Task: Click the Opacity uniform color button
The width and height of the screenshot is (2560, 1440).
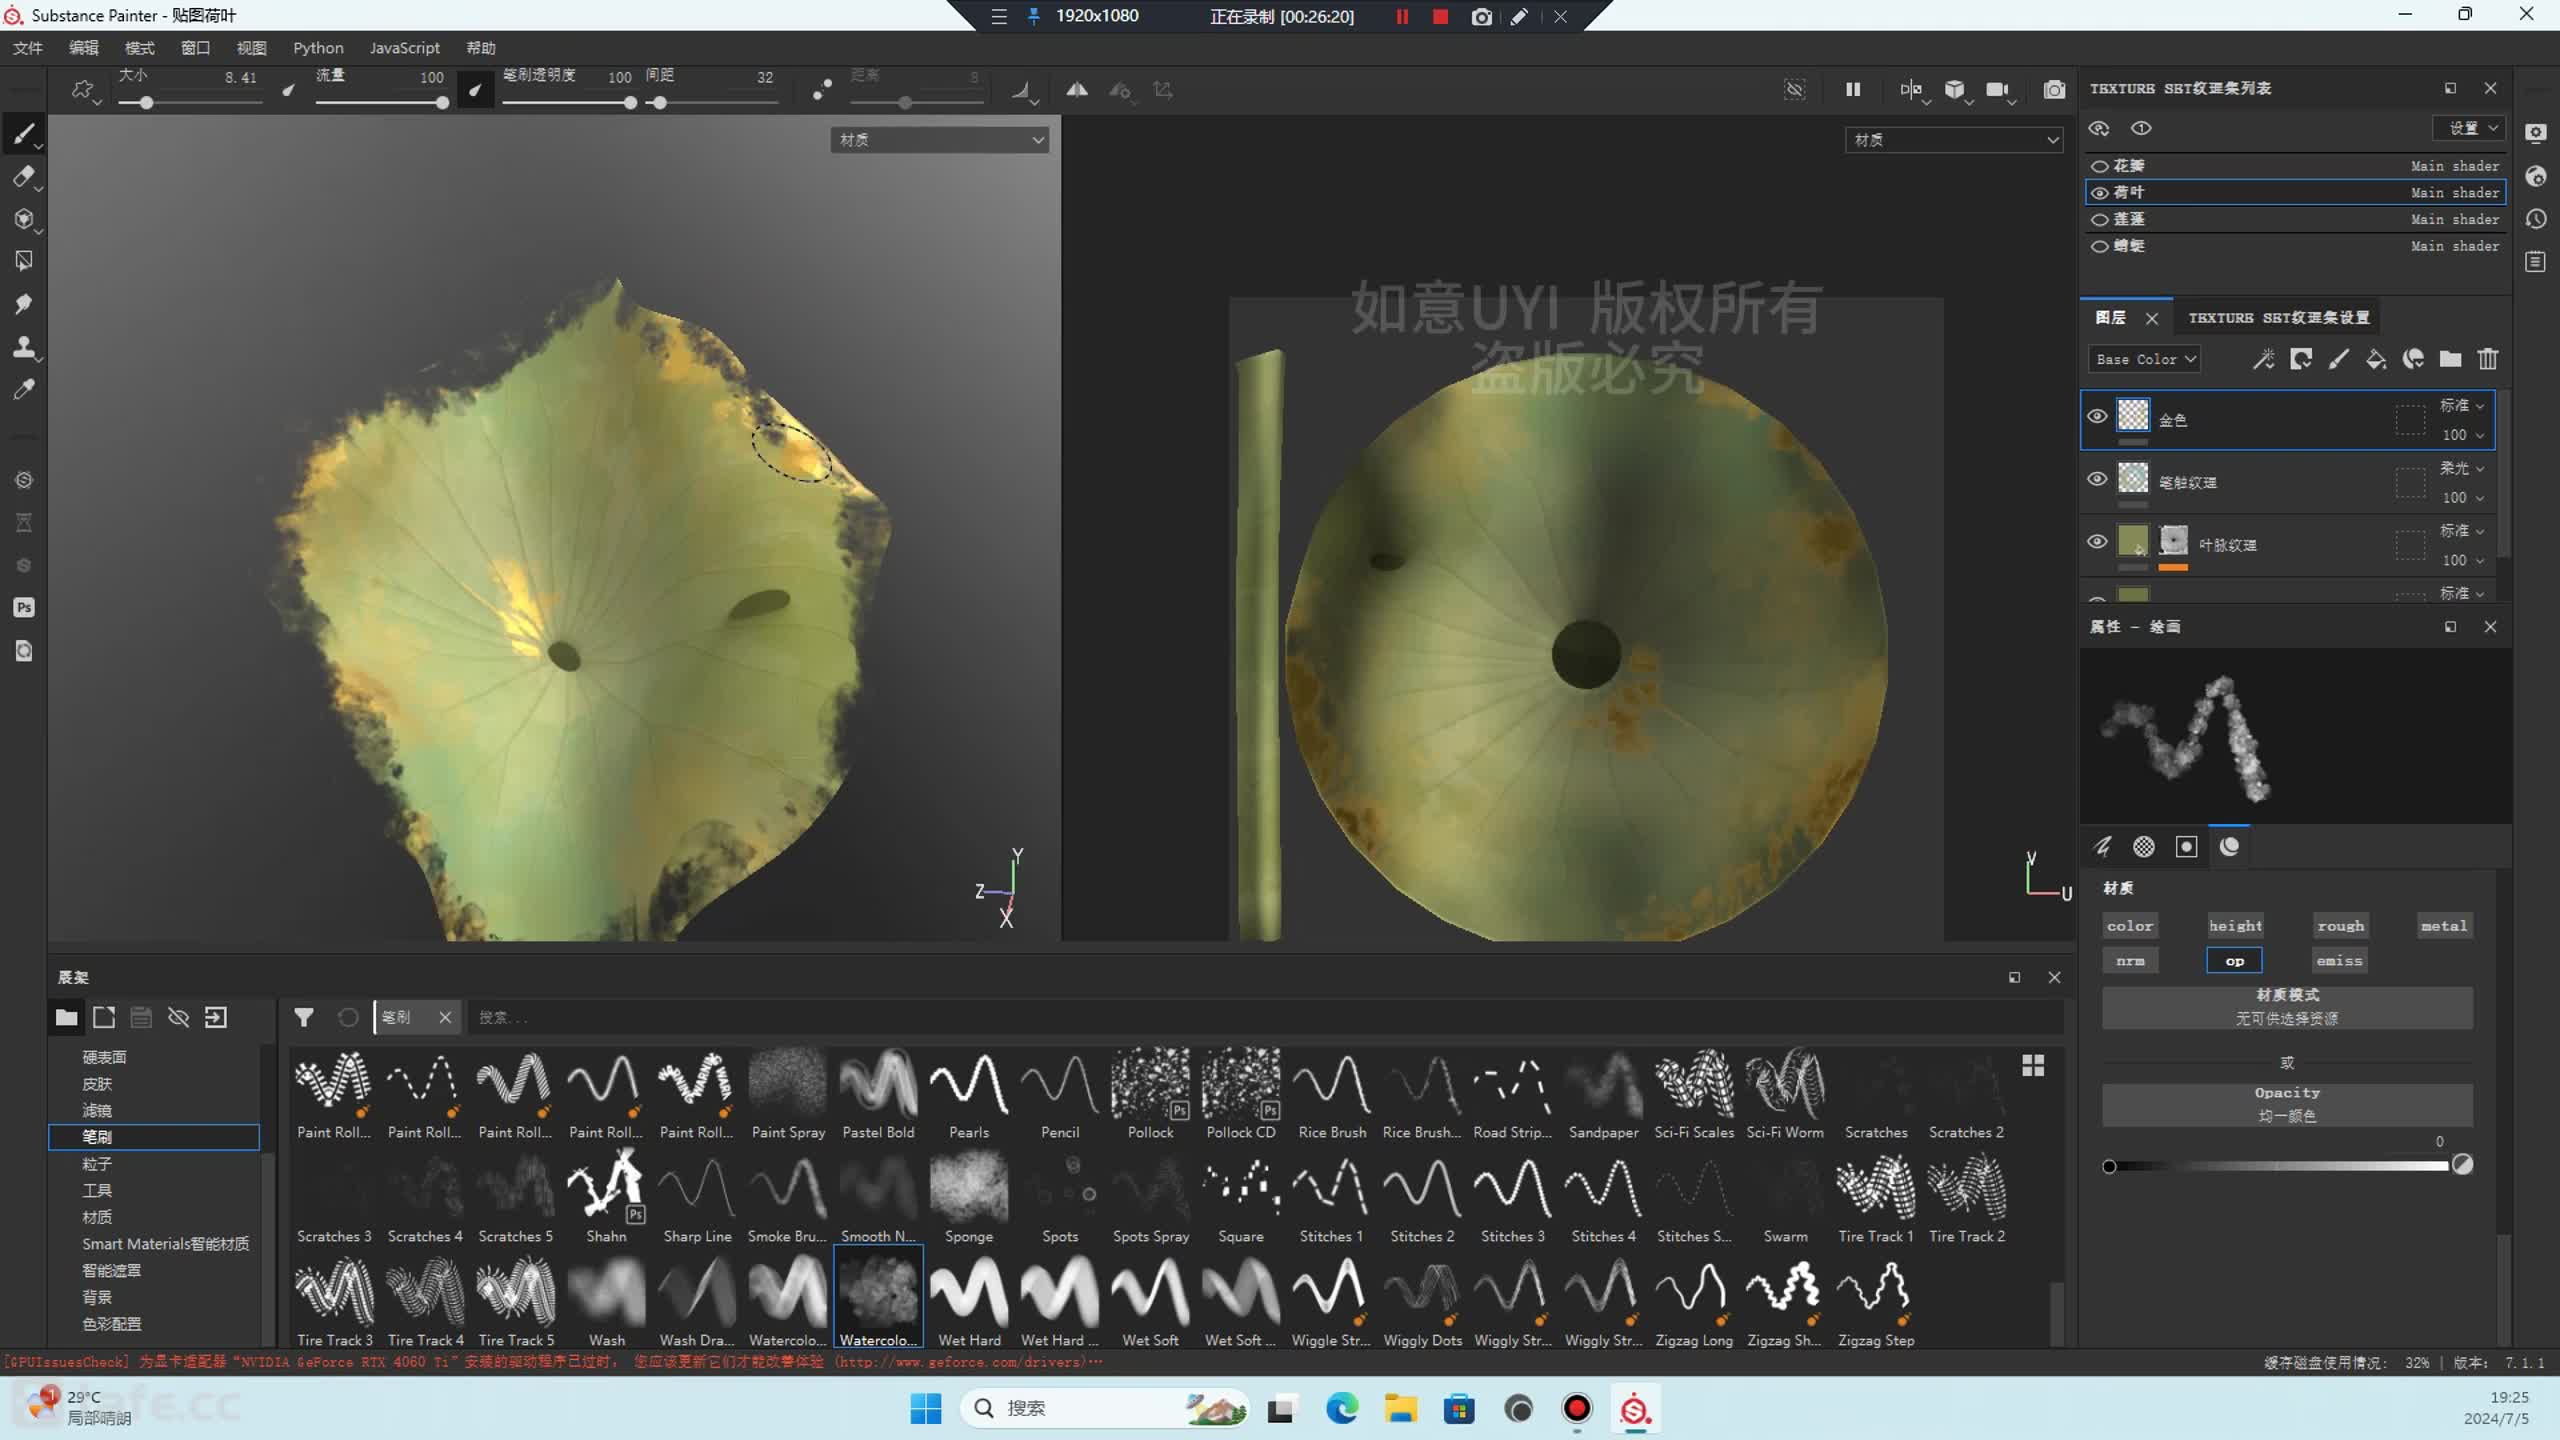Action: tap(2287, 1104)
